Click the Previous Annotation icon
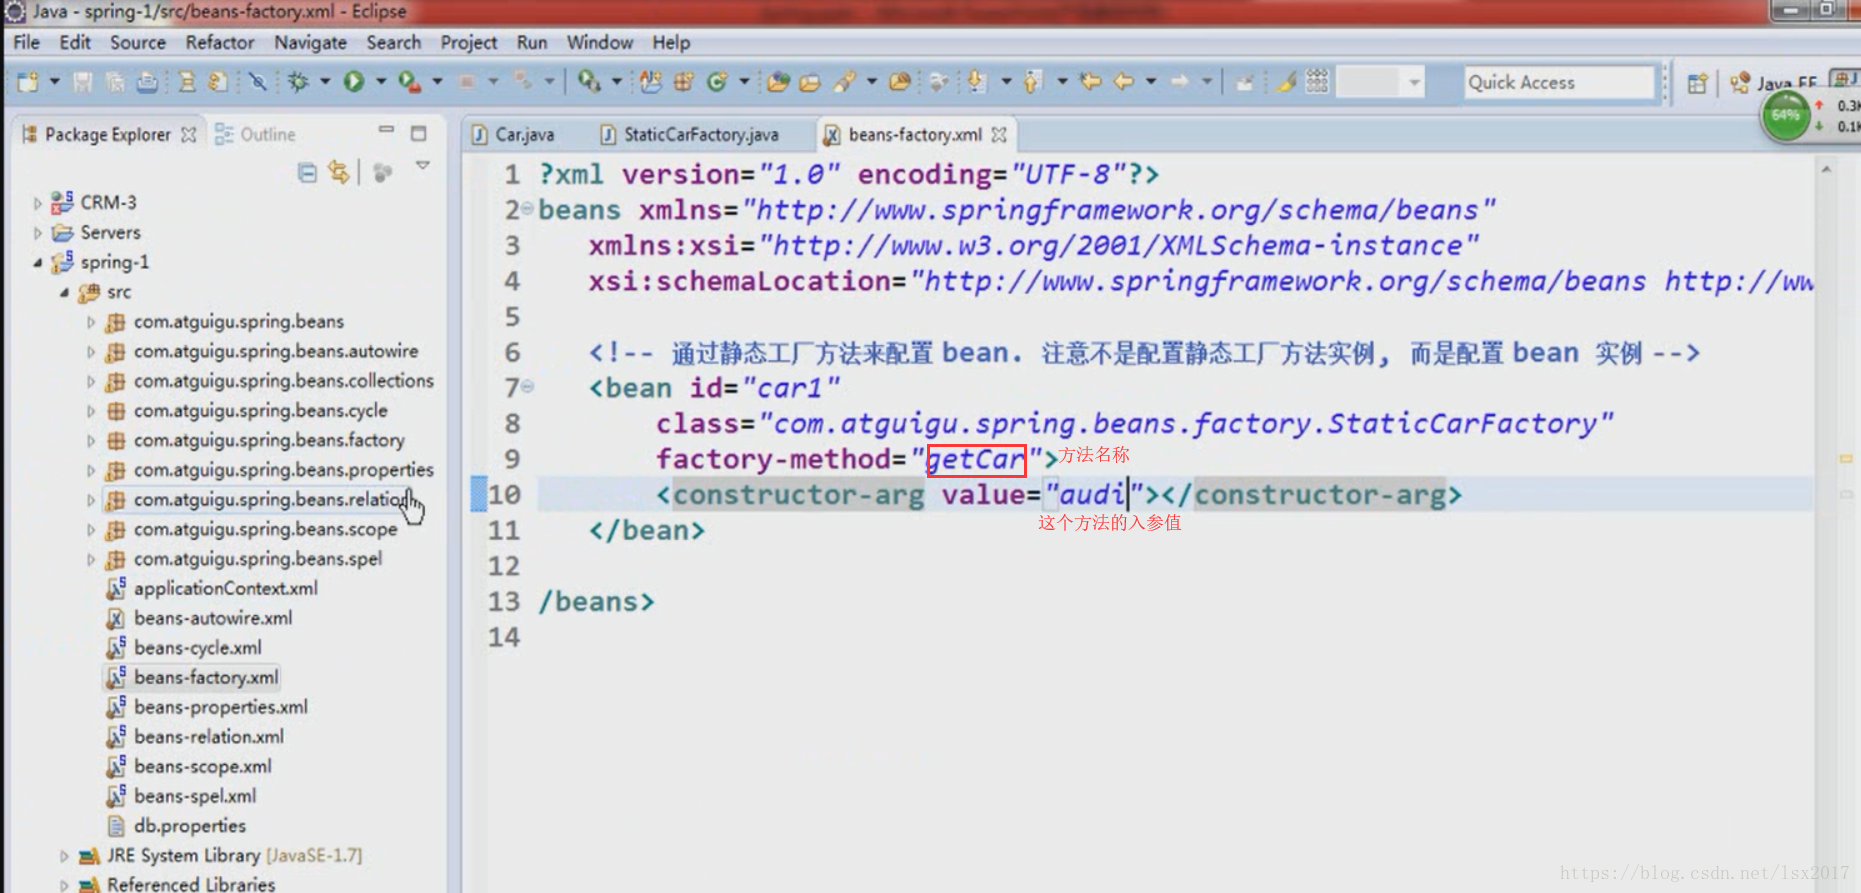The height and width of the screenshot is (893, 1861). click(1032, 82)
